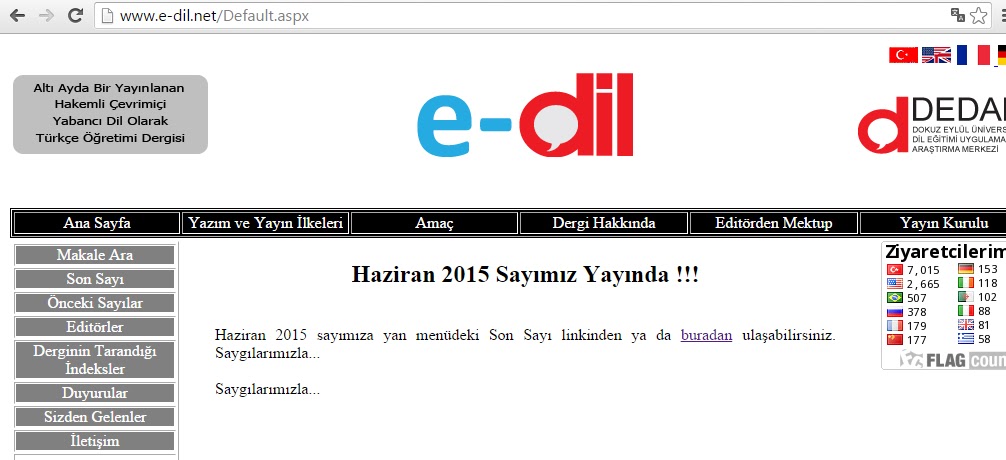Open Sizden Gelenler from the sidebar
Image resolution: width=1006 pixels, height=460 pixels.
(x=95, y=417)
